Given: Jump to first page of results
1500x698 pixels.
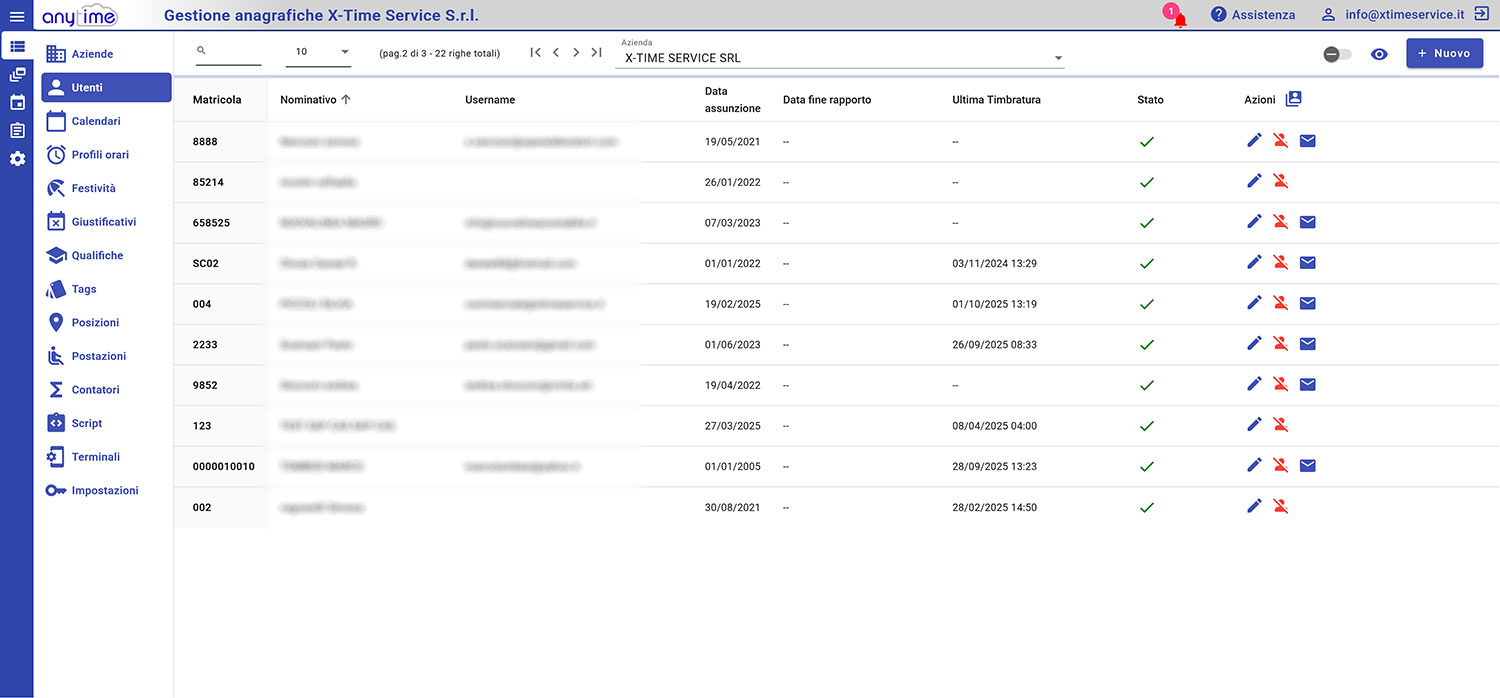Looking at the screenshot, I should (x=535, y=53).
